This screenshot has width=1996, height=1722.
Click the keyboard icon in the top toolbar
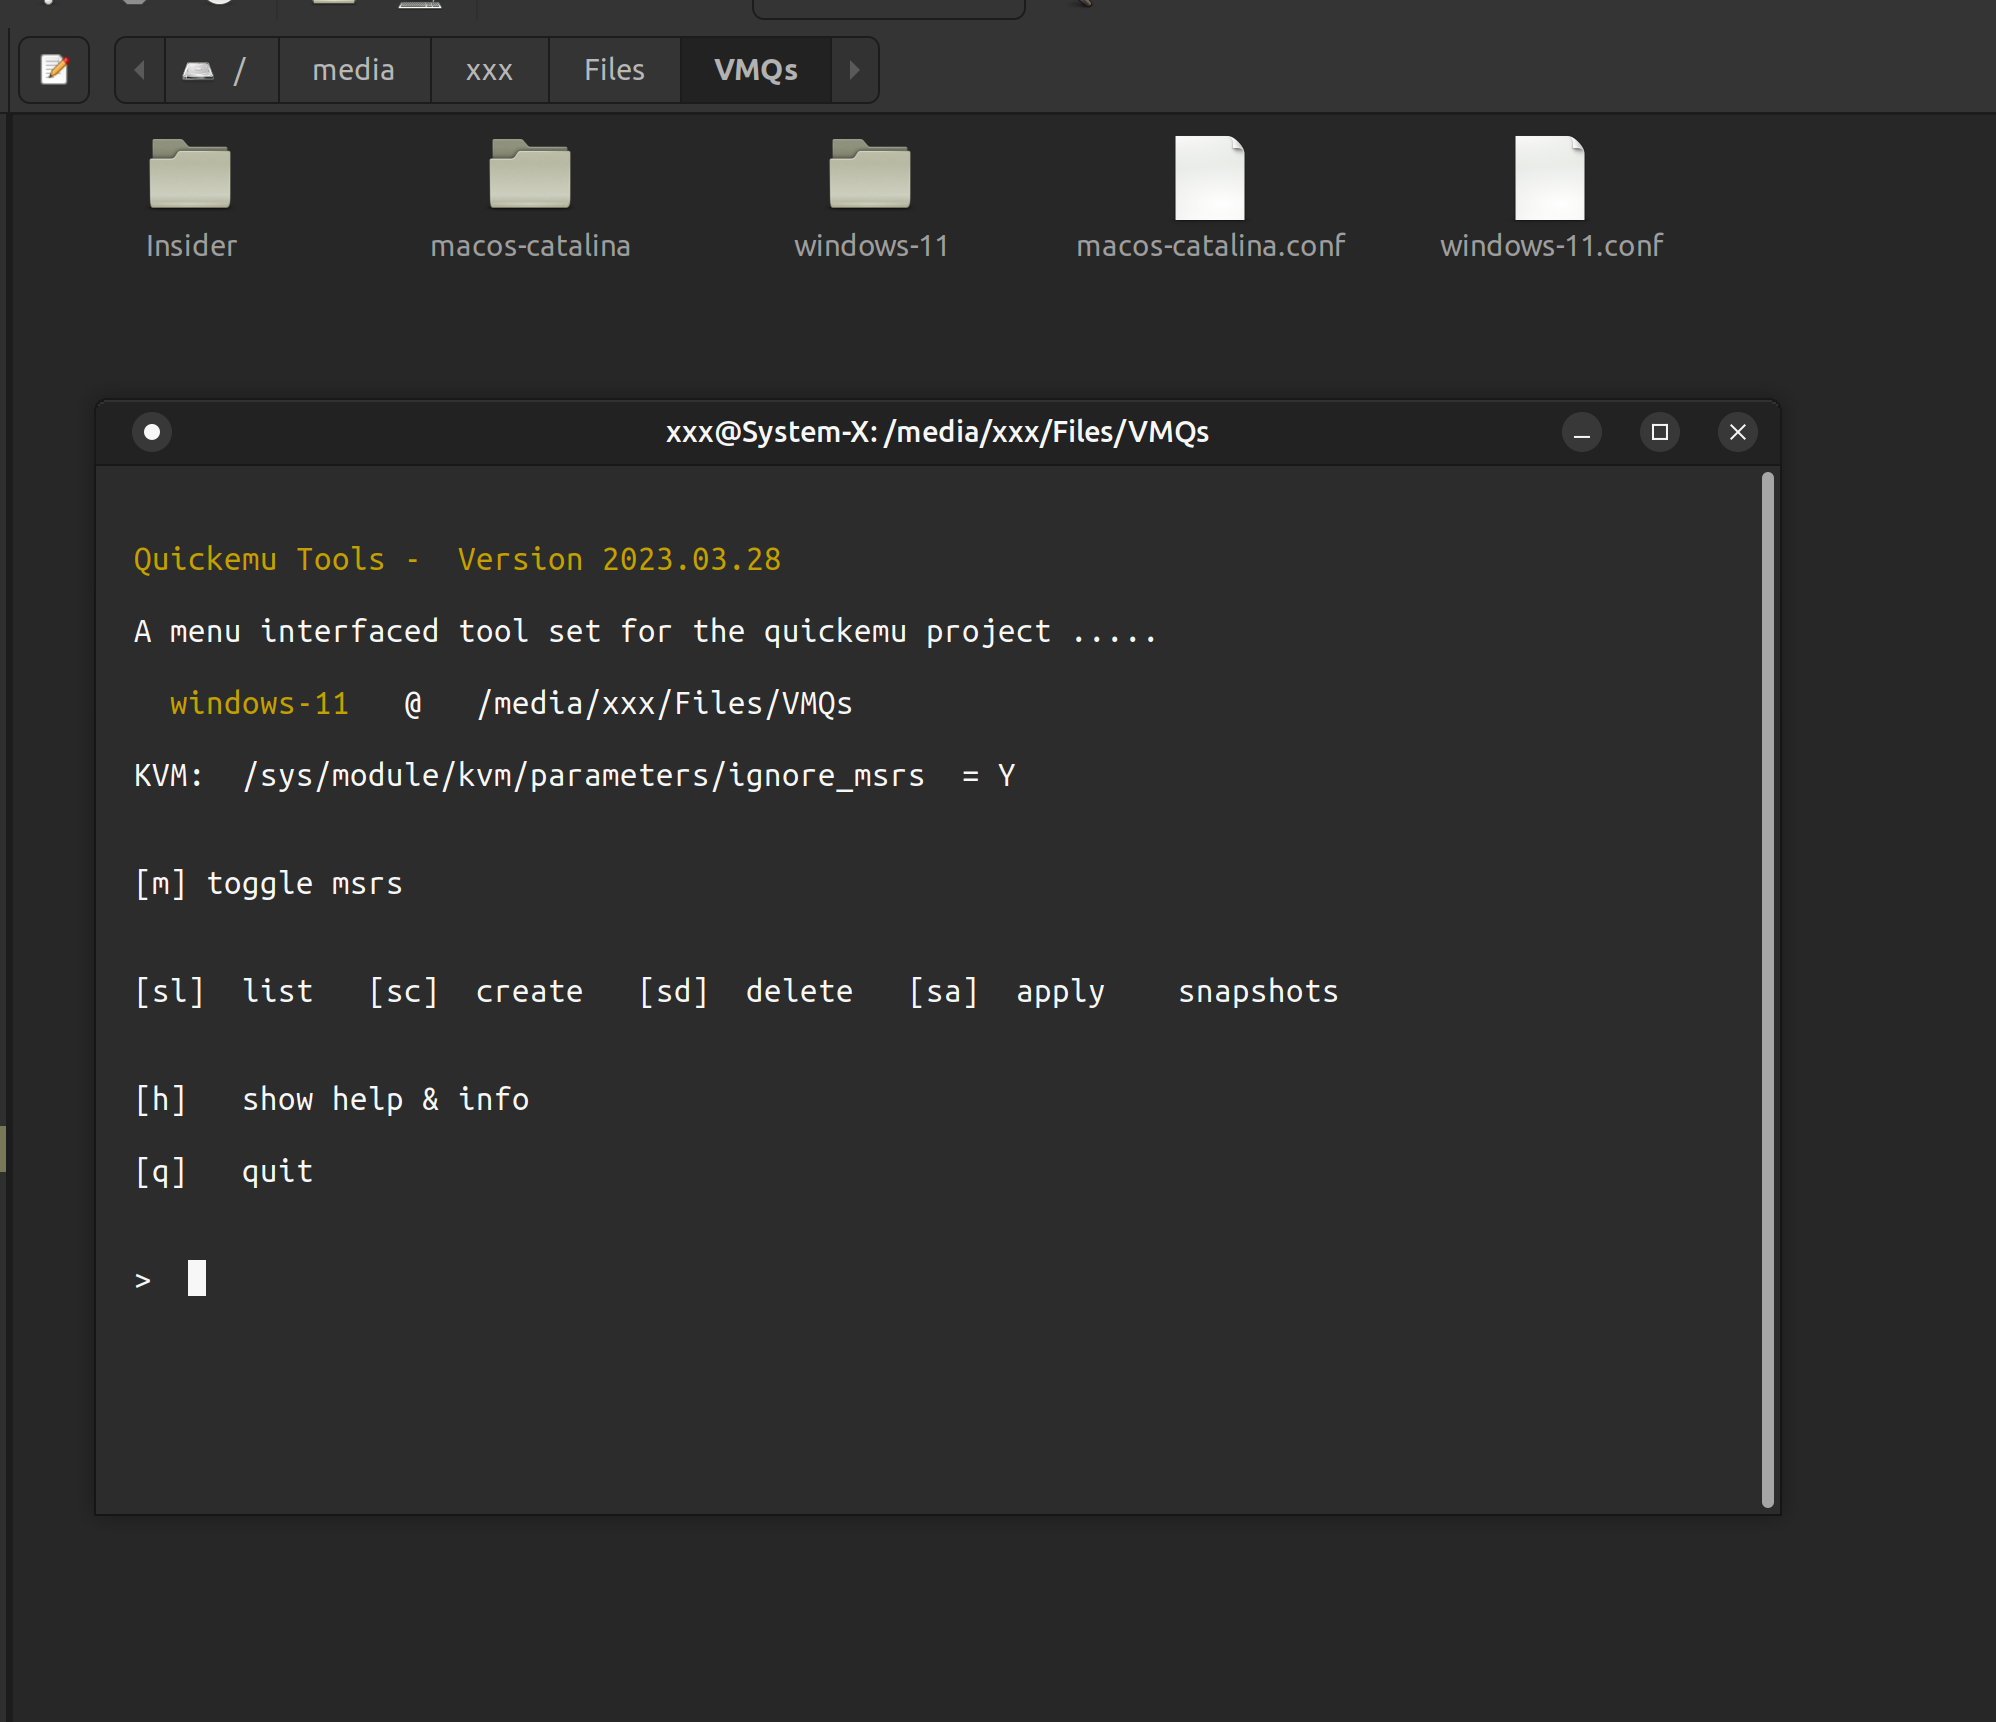[x=419, y=6]
